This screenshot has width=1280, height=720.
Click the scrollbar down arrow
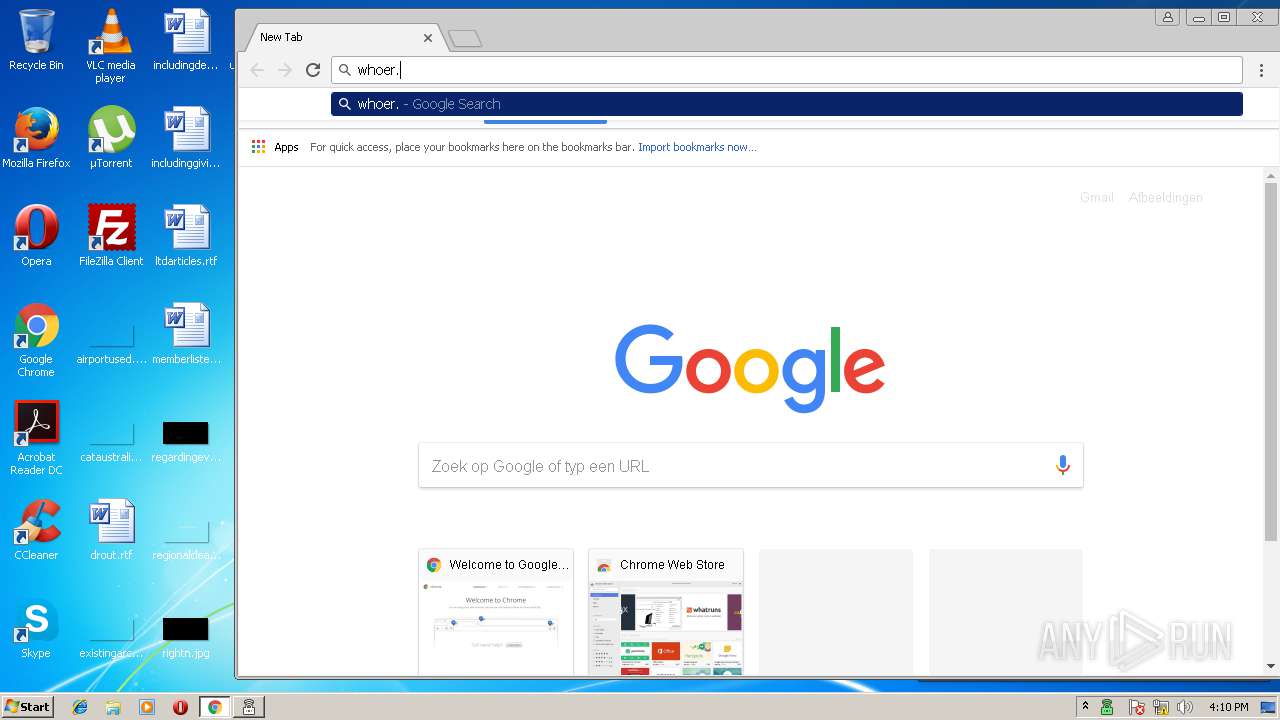coord(1271,667)
